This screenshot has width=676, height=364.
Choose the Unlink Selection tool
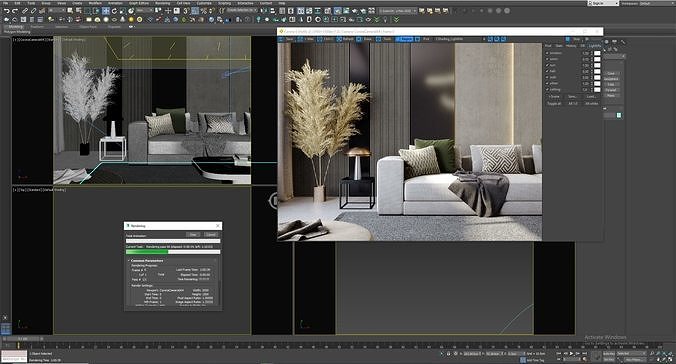[33, 11]
